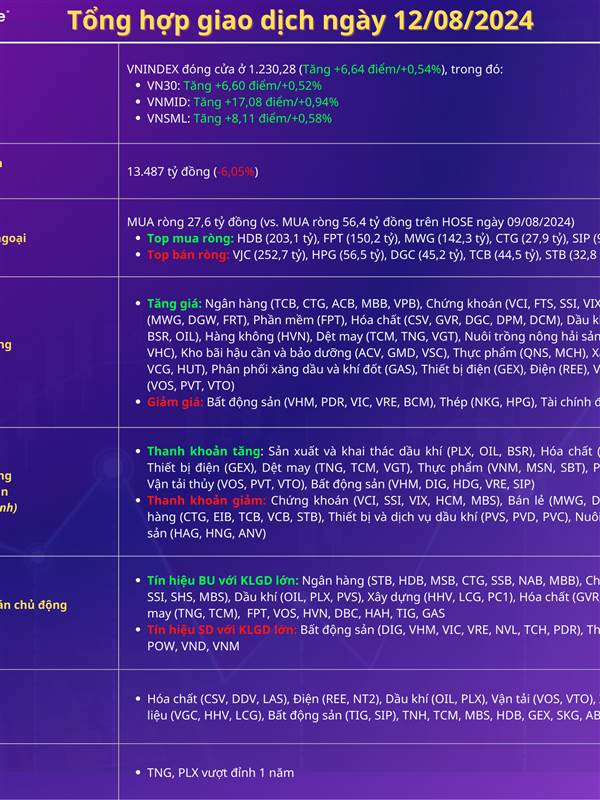Click the "VN30: Tăng +6,60 điểm/+0,52%" bullet

tap(234, 86)
